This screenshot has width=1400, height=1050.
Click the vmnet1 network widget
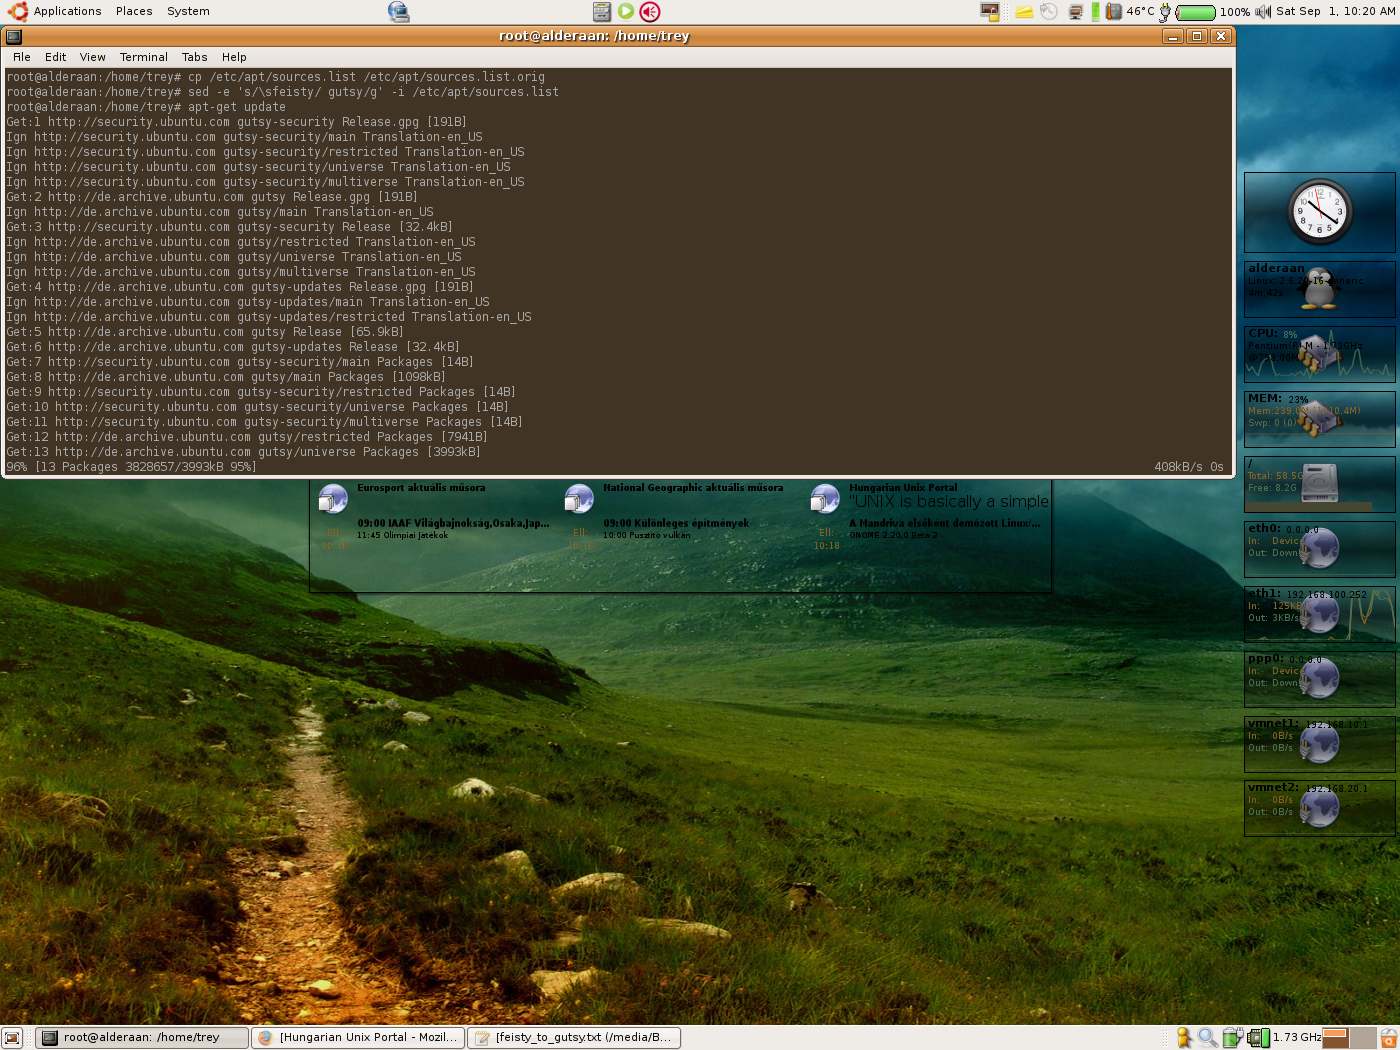tap(1319, 744)
